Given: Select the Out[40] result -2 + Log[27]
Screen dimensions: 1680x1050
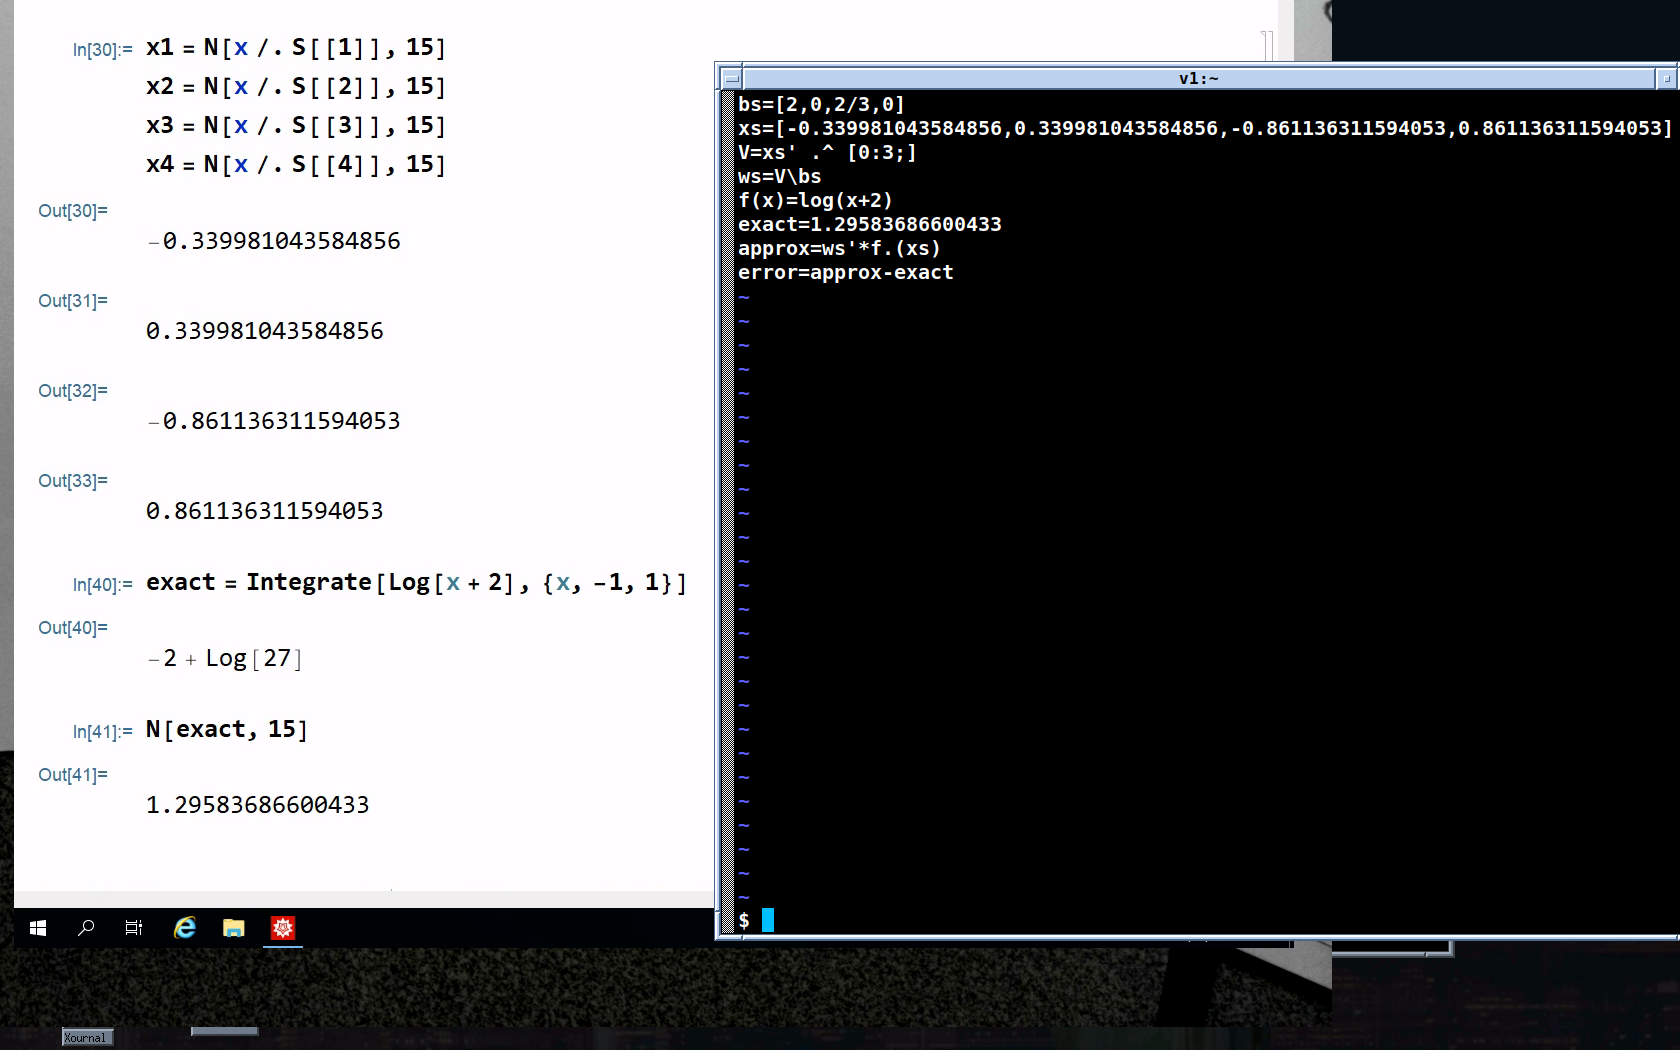Looking at the screenshot, I should [225, 658].
